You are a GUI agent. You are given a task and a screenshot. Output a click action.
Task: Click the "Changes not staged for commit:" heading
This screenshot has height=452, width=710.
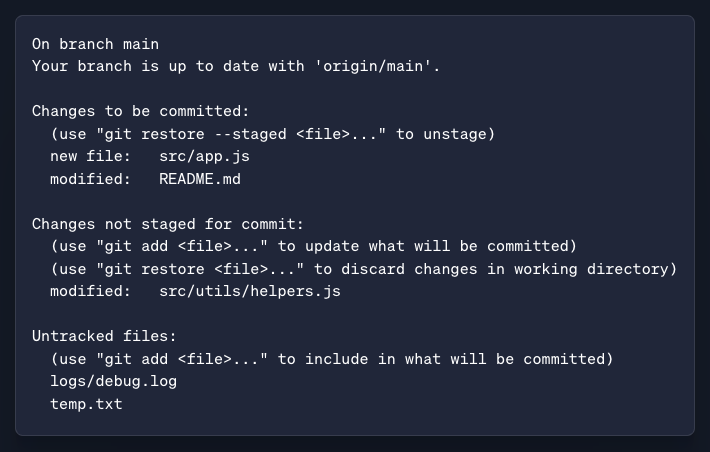167,224
